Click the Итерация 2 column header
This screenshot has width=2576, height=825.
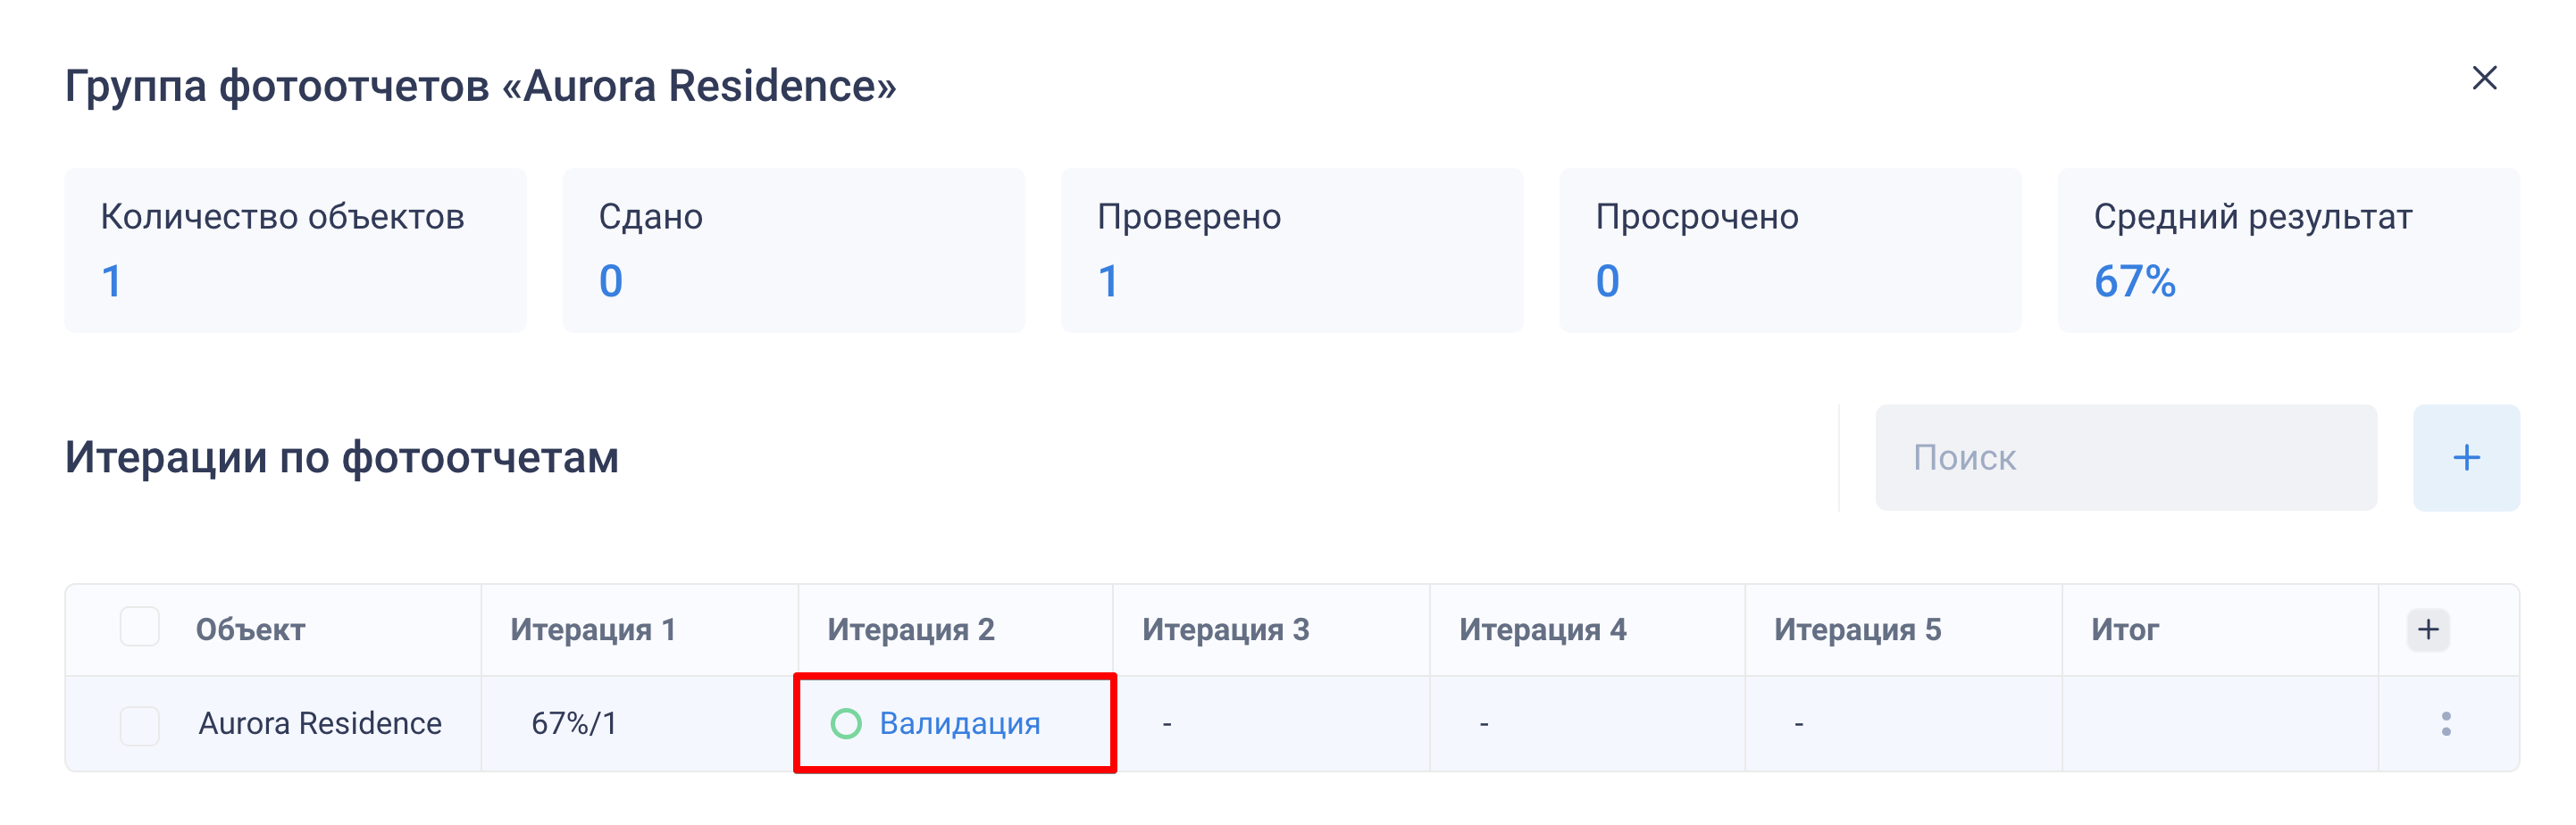tap(910, 630)
